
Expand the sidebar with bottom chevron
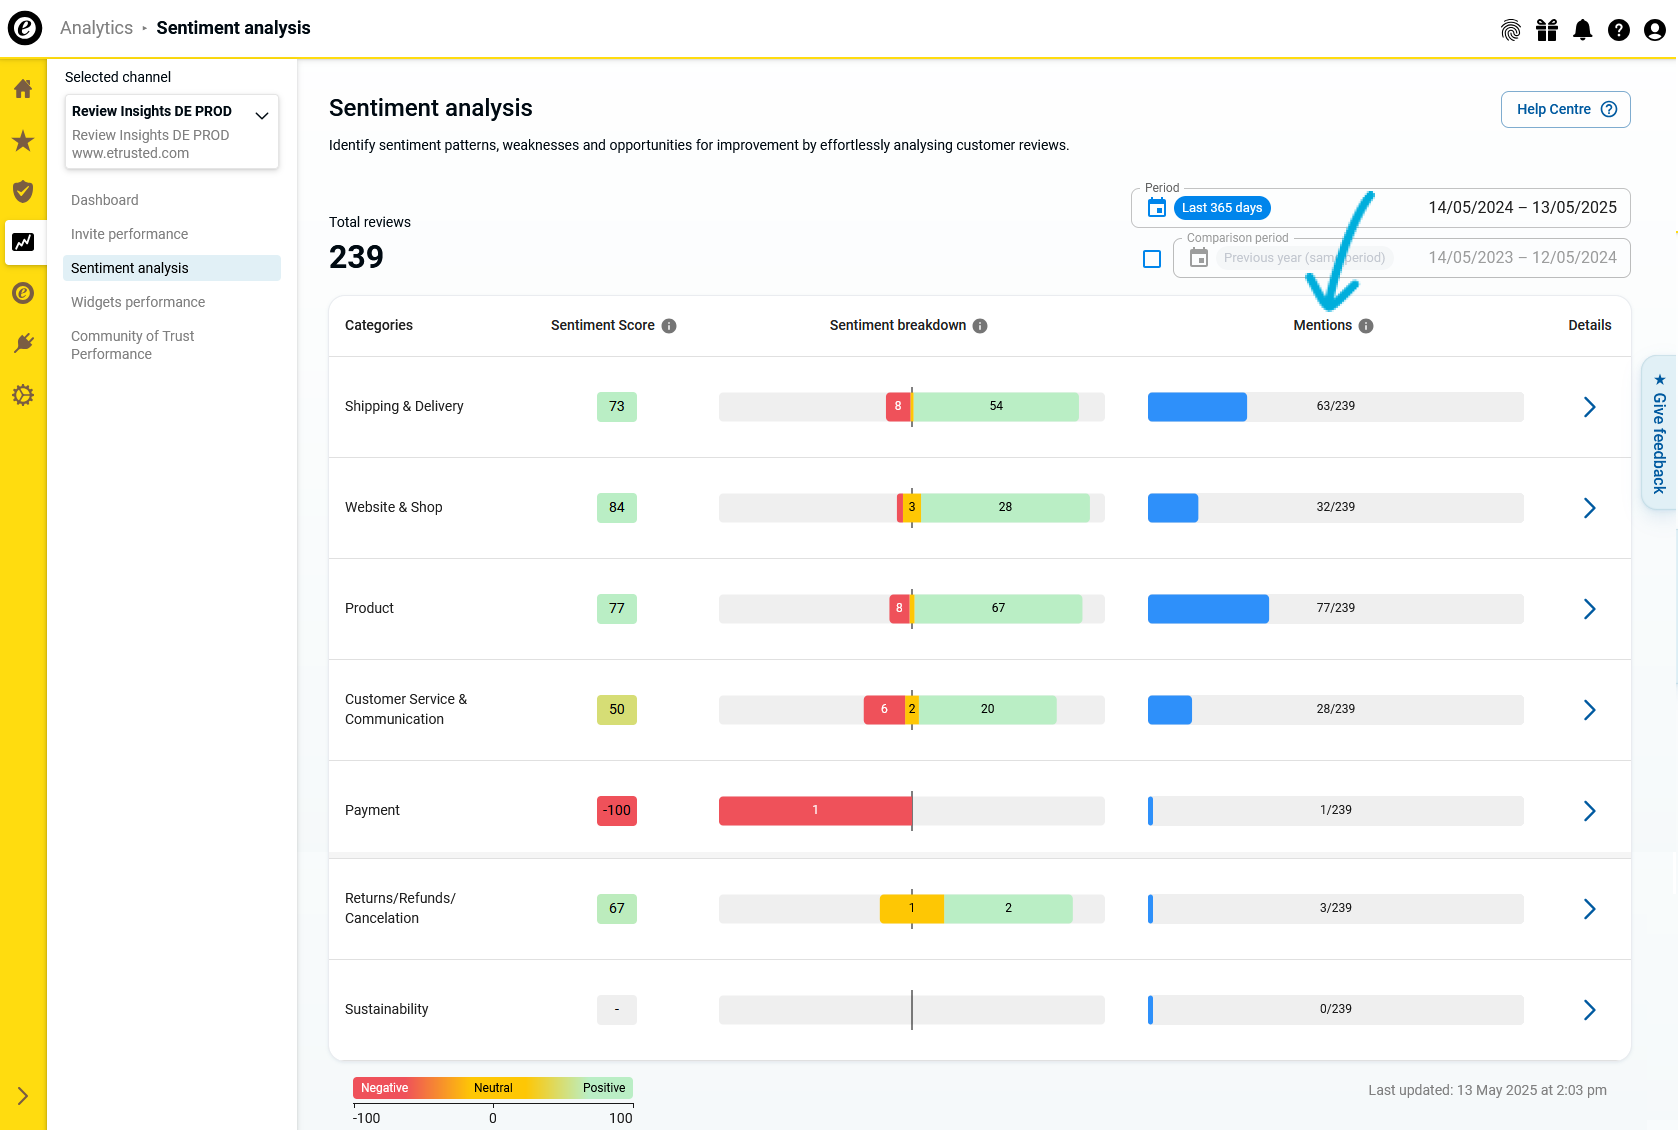(x=23, y=1096)
